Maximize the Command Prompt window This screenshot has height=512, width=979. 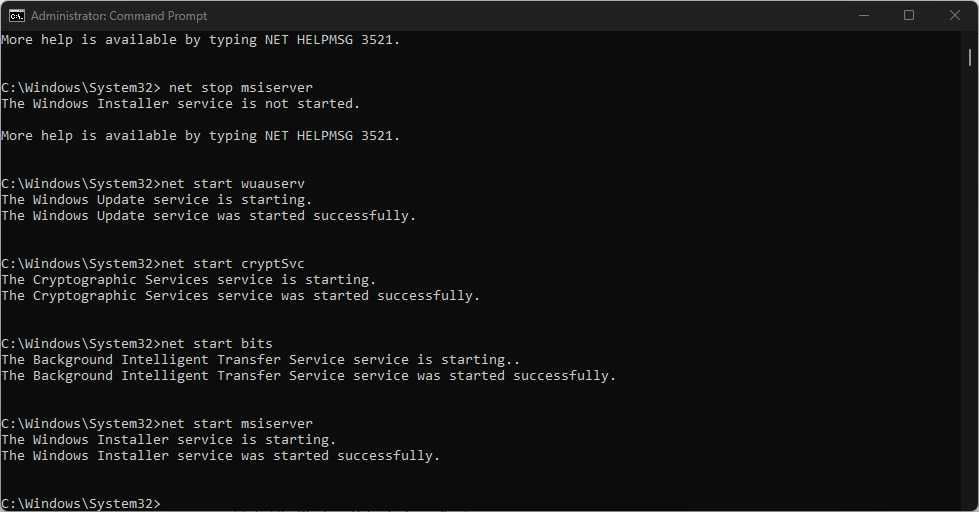point(908,15)
